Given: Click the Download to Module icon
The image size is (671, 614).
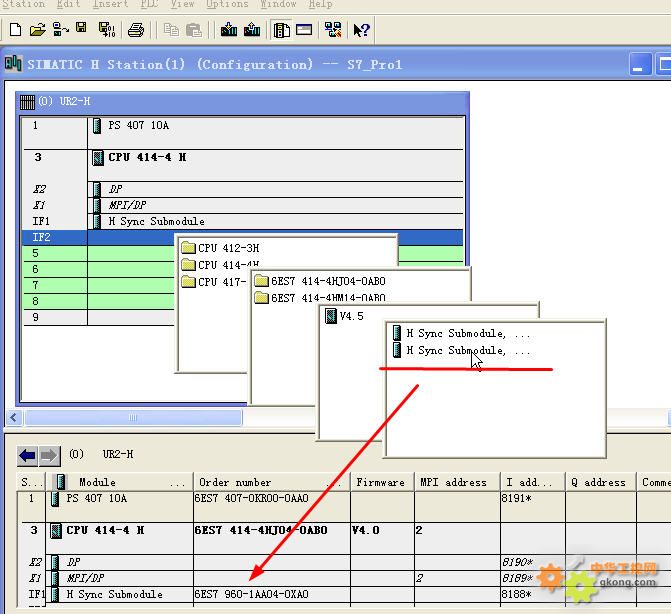Looking at the screenshot, I should click(x=229, y=30).
